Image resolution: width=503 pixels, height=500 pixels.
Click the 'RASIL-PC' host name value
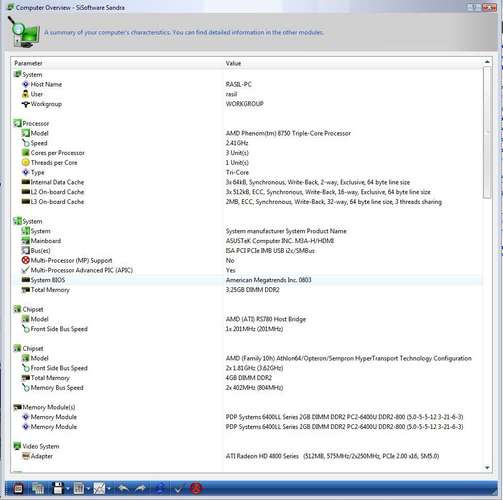click(239, 84)
